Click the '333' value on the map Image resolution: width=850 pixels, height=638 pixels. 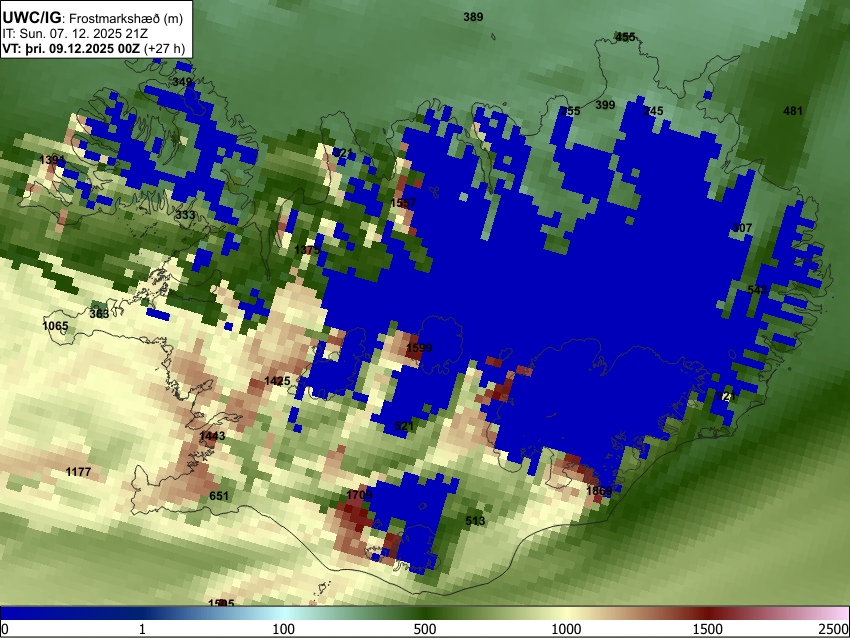[185, 215]
